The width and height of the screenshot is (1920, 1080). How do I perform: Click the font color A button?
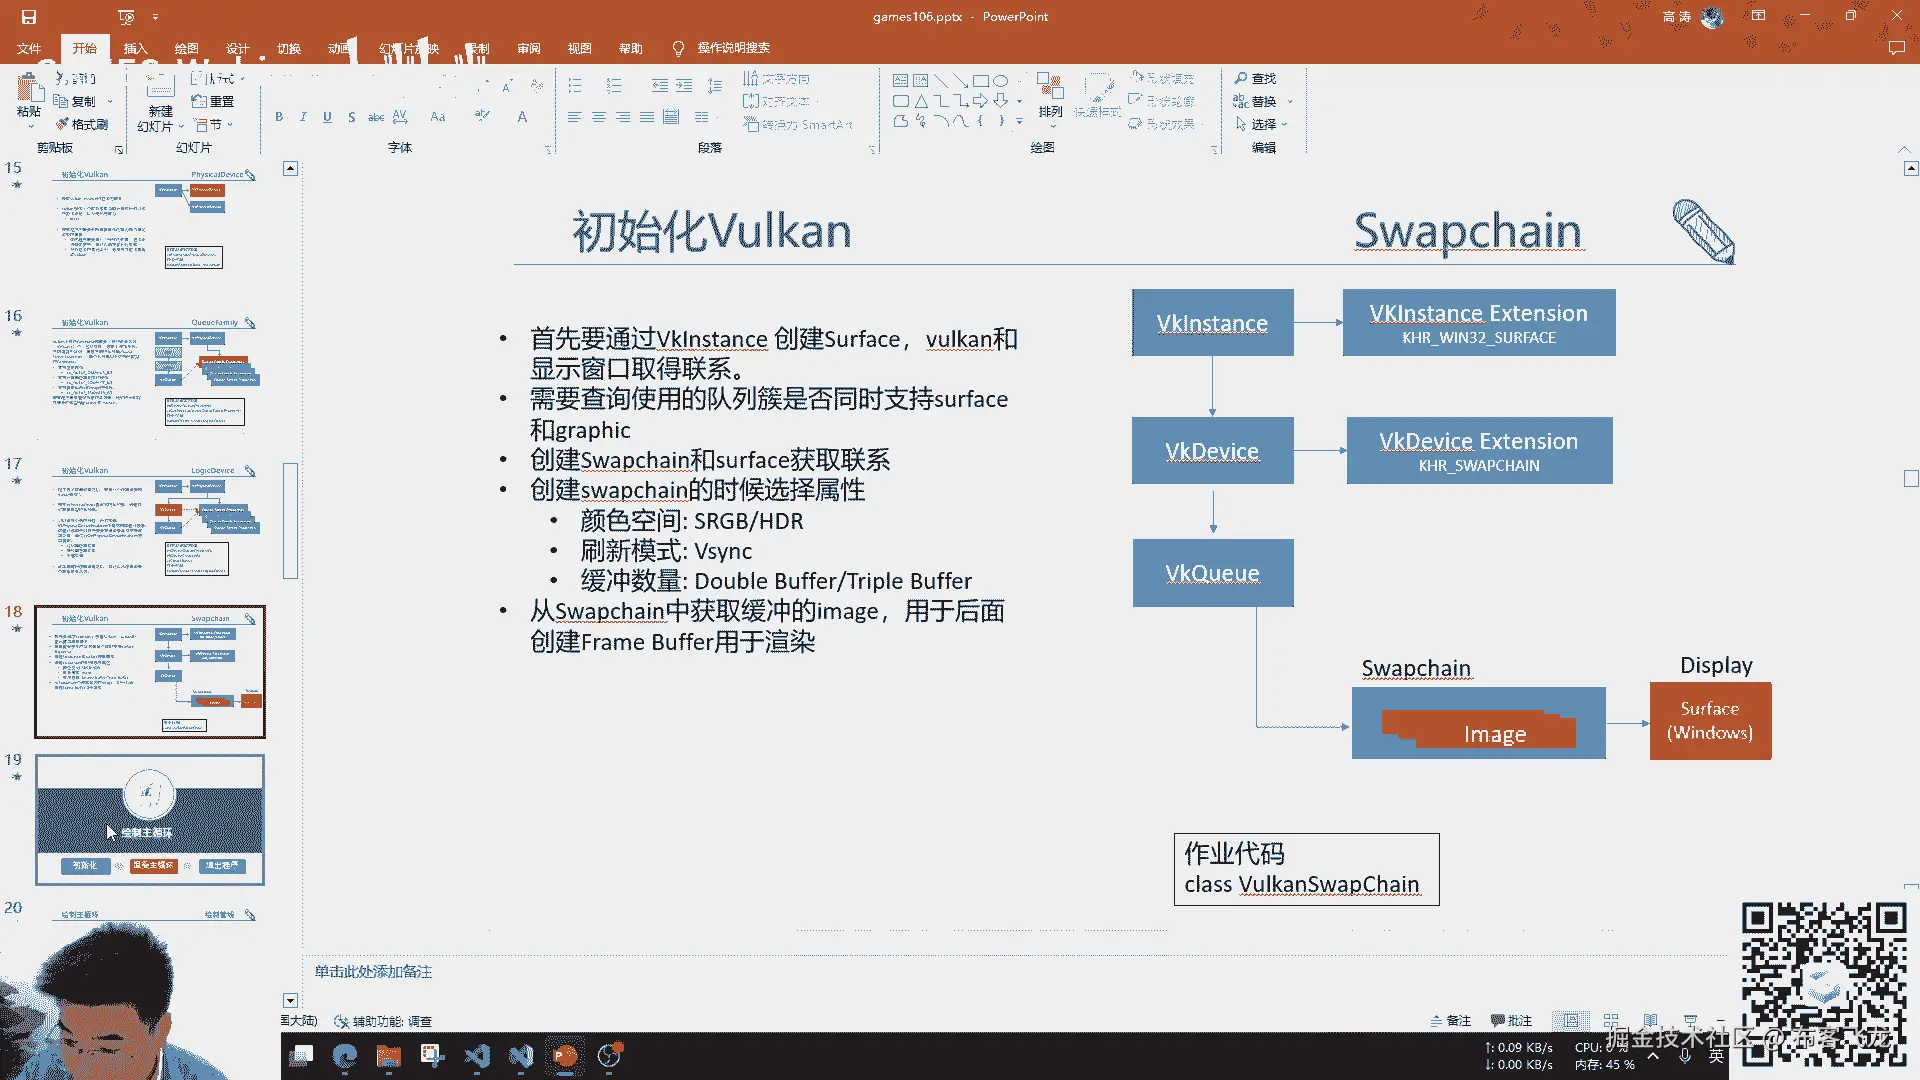pos(522,117)
